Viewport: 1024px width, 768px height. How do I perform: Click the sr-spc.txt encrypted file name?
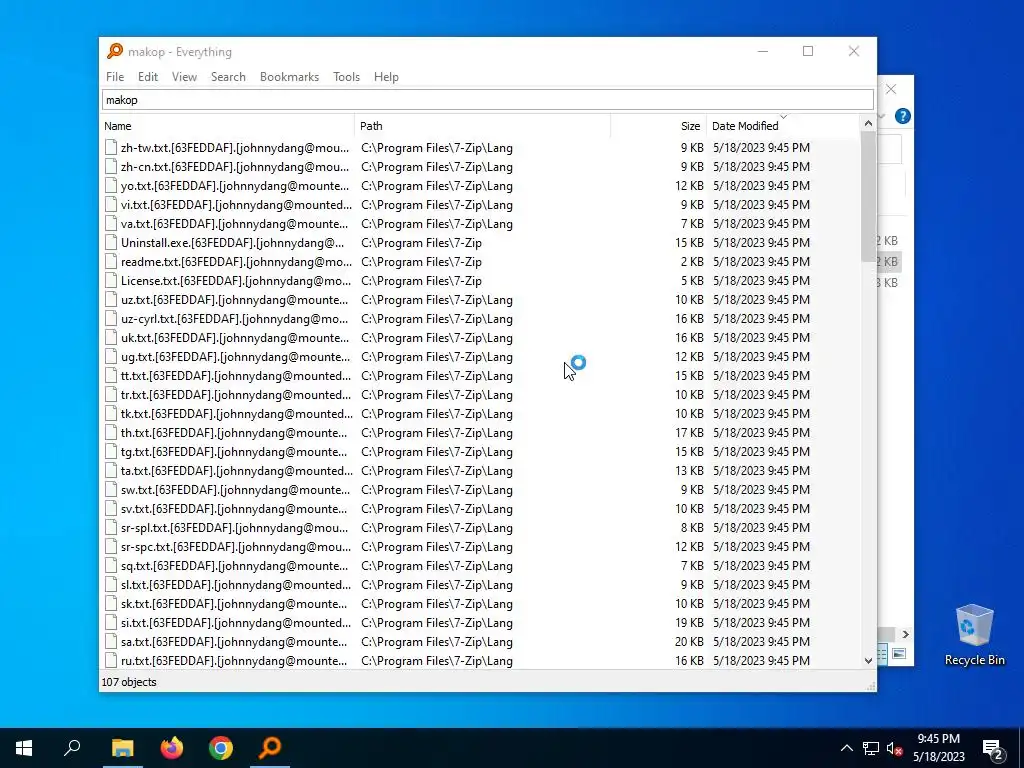point(234,547)
